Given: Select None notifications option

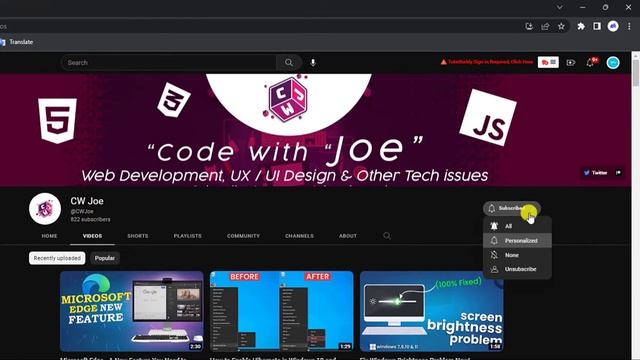Looking at the screenshot, I should pyautogui.click(x=517, y=255).
